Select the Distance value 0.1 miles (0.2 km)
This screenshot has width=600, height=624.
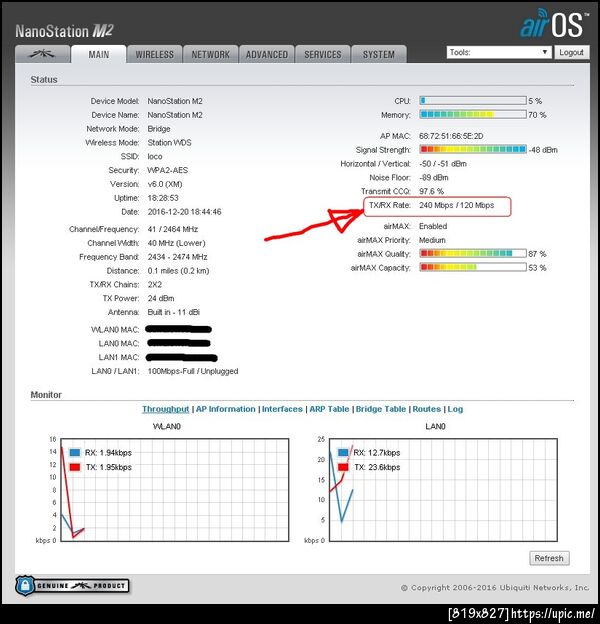tap(178, 271)
